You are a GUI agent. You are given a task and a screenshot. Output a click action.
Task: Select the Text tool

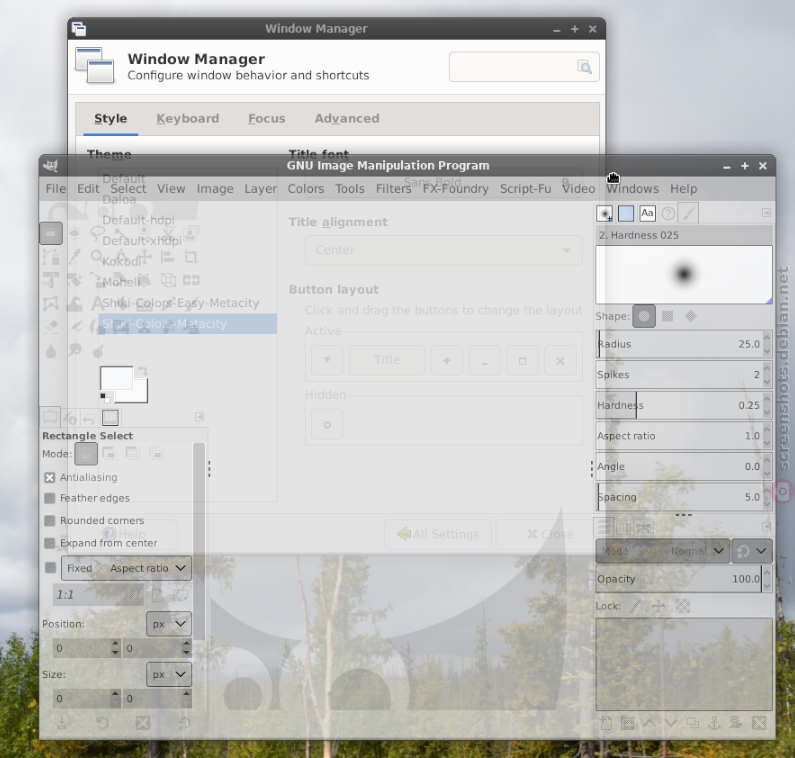click(x=96, y=304)
